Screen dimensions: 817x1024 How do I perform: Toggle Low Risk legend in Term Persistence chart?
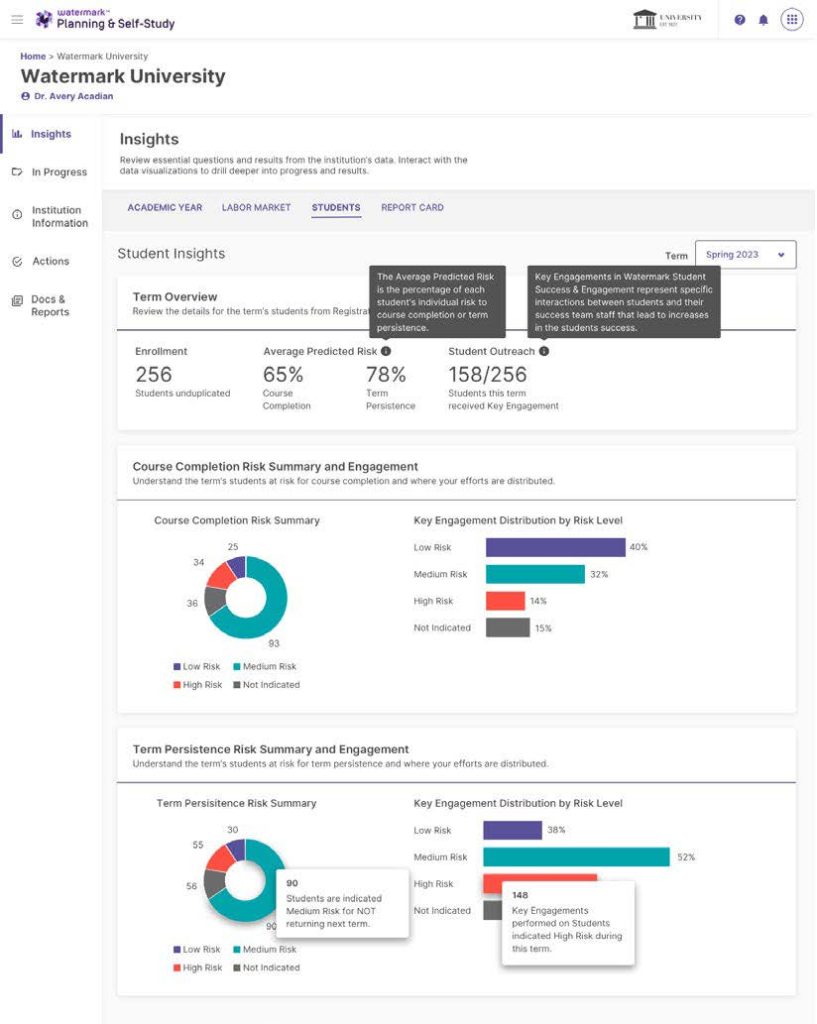pos(197,950)
